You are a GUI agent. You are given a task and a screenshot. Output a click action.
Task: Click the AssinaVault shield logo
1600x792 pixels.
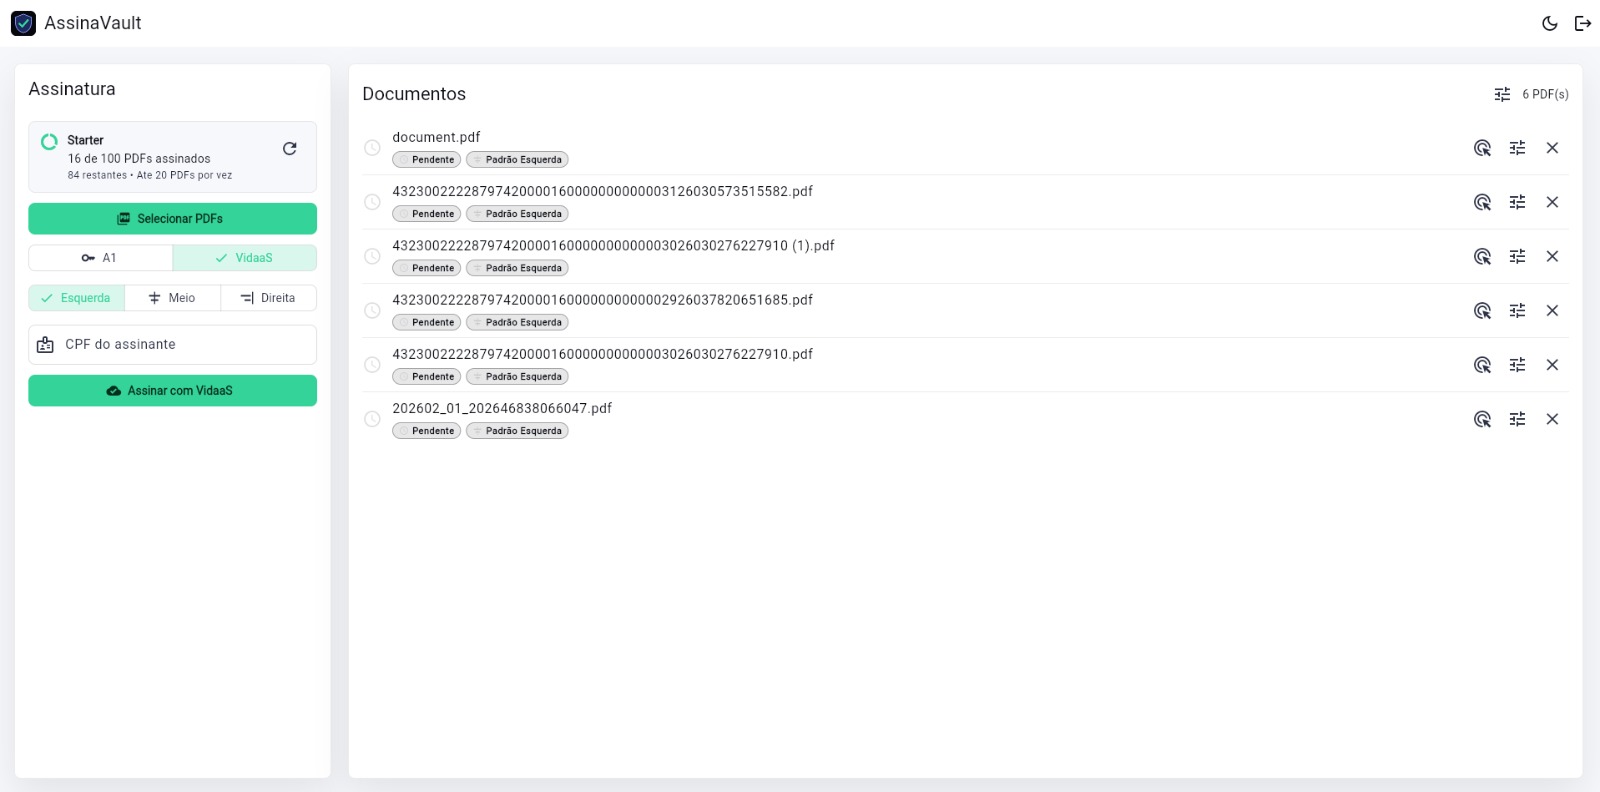(x=23, y=23)
